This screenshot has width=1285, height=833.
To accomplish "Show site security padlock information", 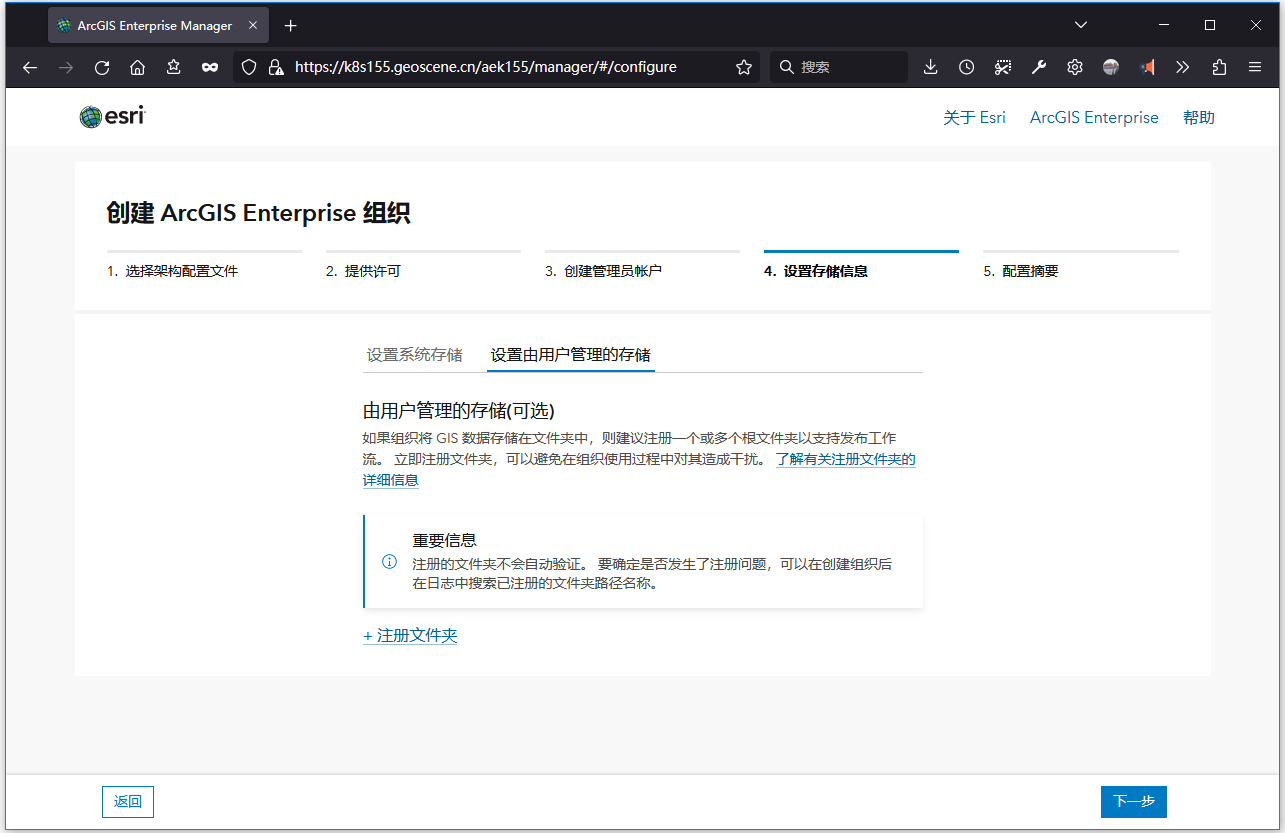I will tap(276, 67).
